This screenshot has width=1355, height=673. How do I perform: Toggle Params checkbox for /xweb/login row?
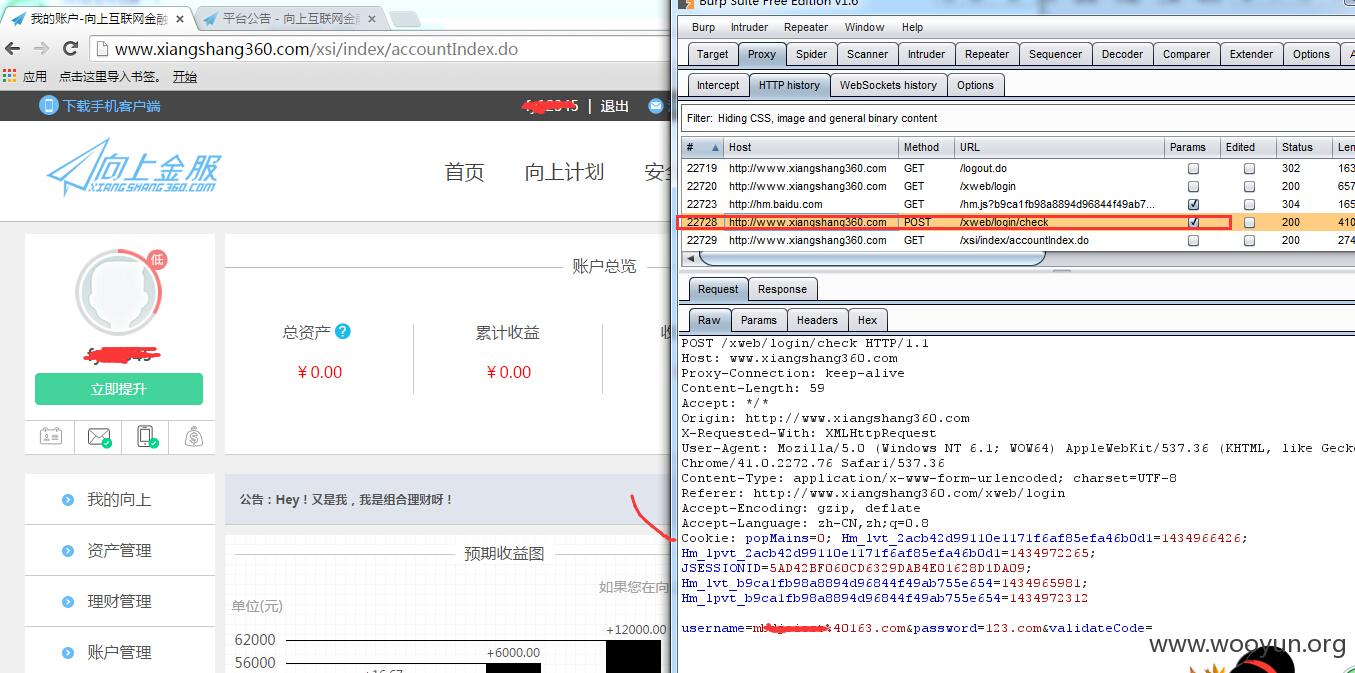coord(1193,187)
